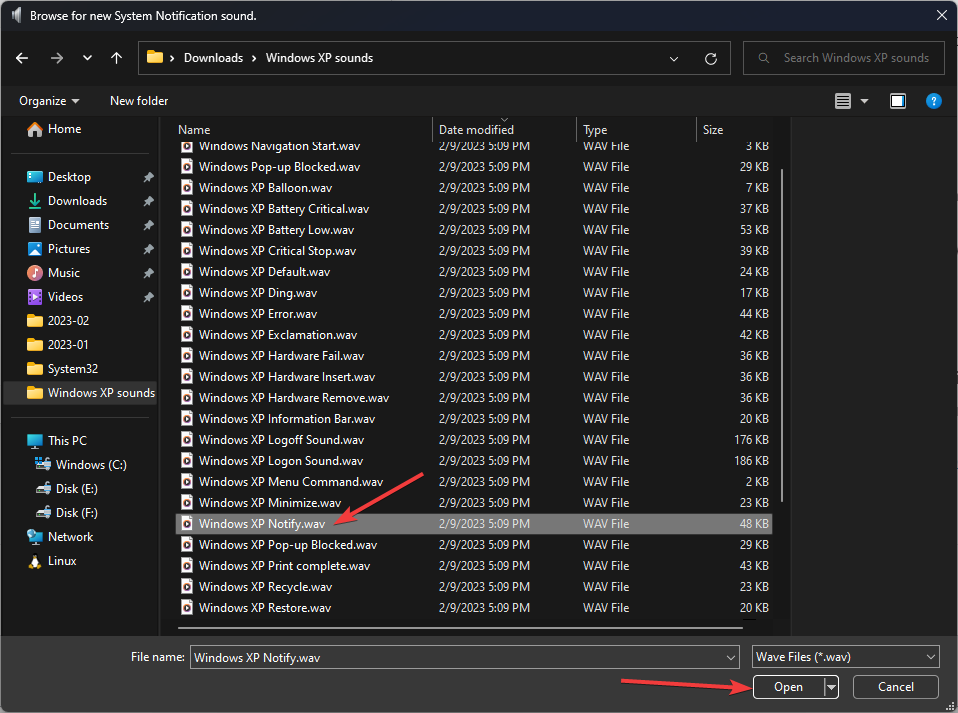Click the pin icon next to Music
This screenshot has height=713, width=958.
(x=148, y=272)
